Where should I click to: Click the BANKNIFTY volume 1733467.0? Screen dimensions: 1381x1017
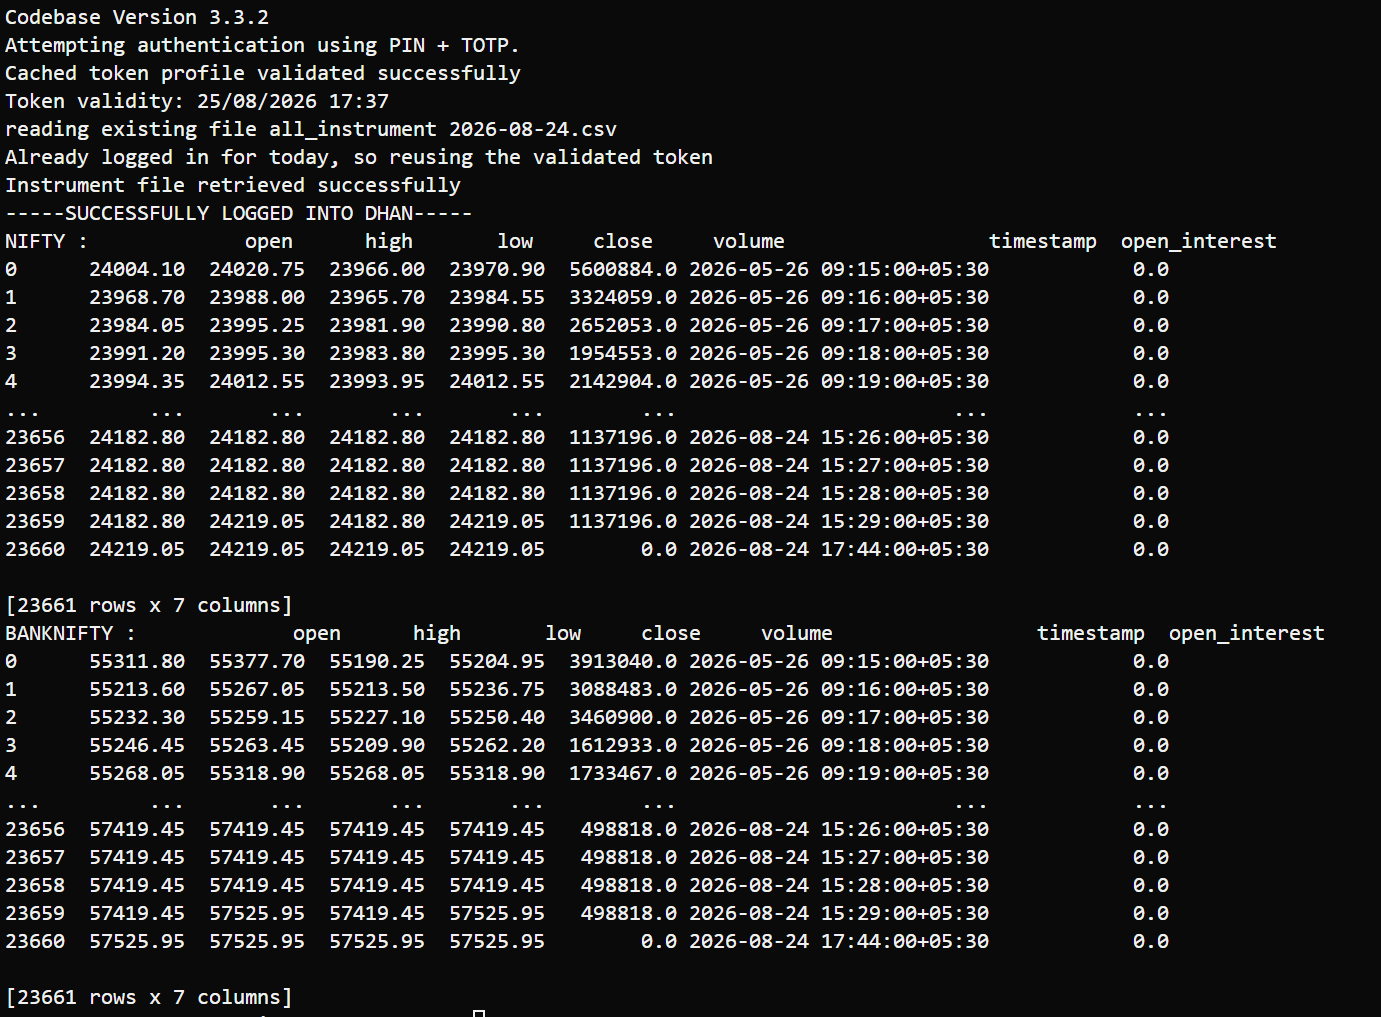pyautogui.click(x=623, y=773)
